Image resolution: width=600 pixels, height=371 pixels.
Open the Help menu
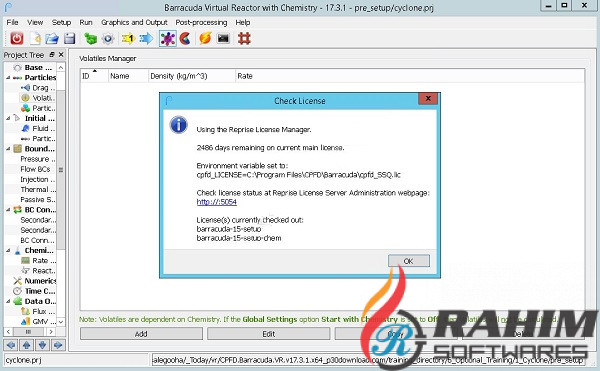tap(243, 23)
